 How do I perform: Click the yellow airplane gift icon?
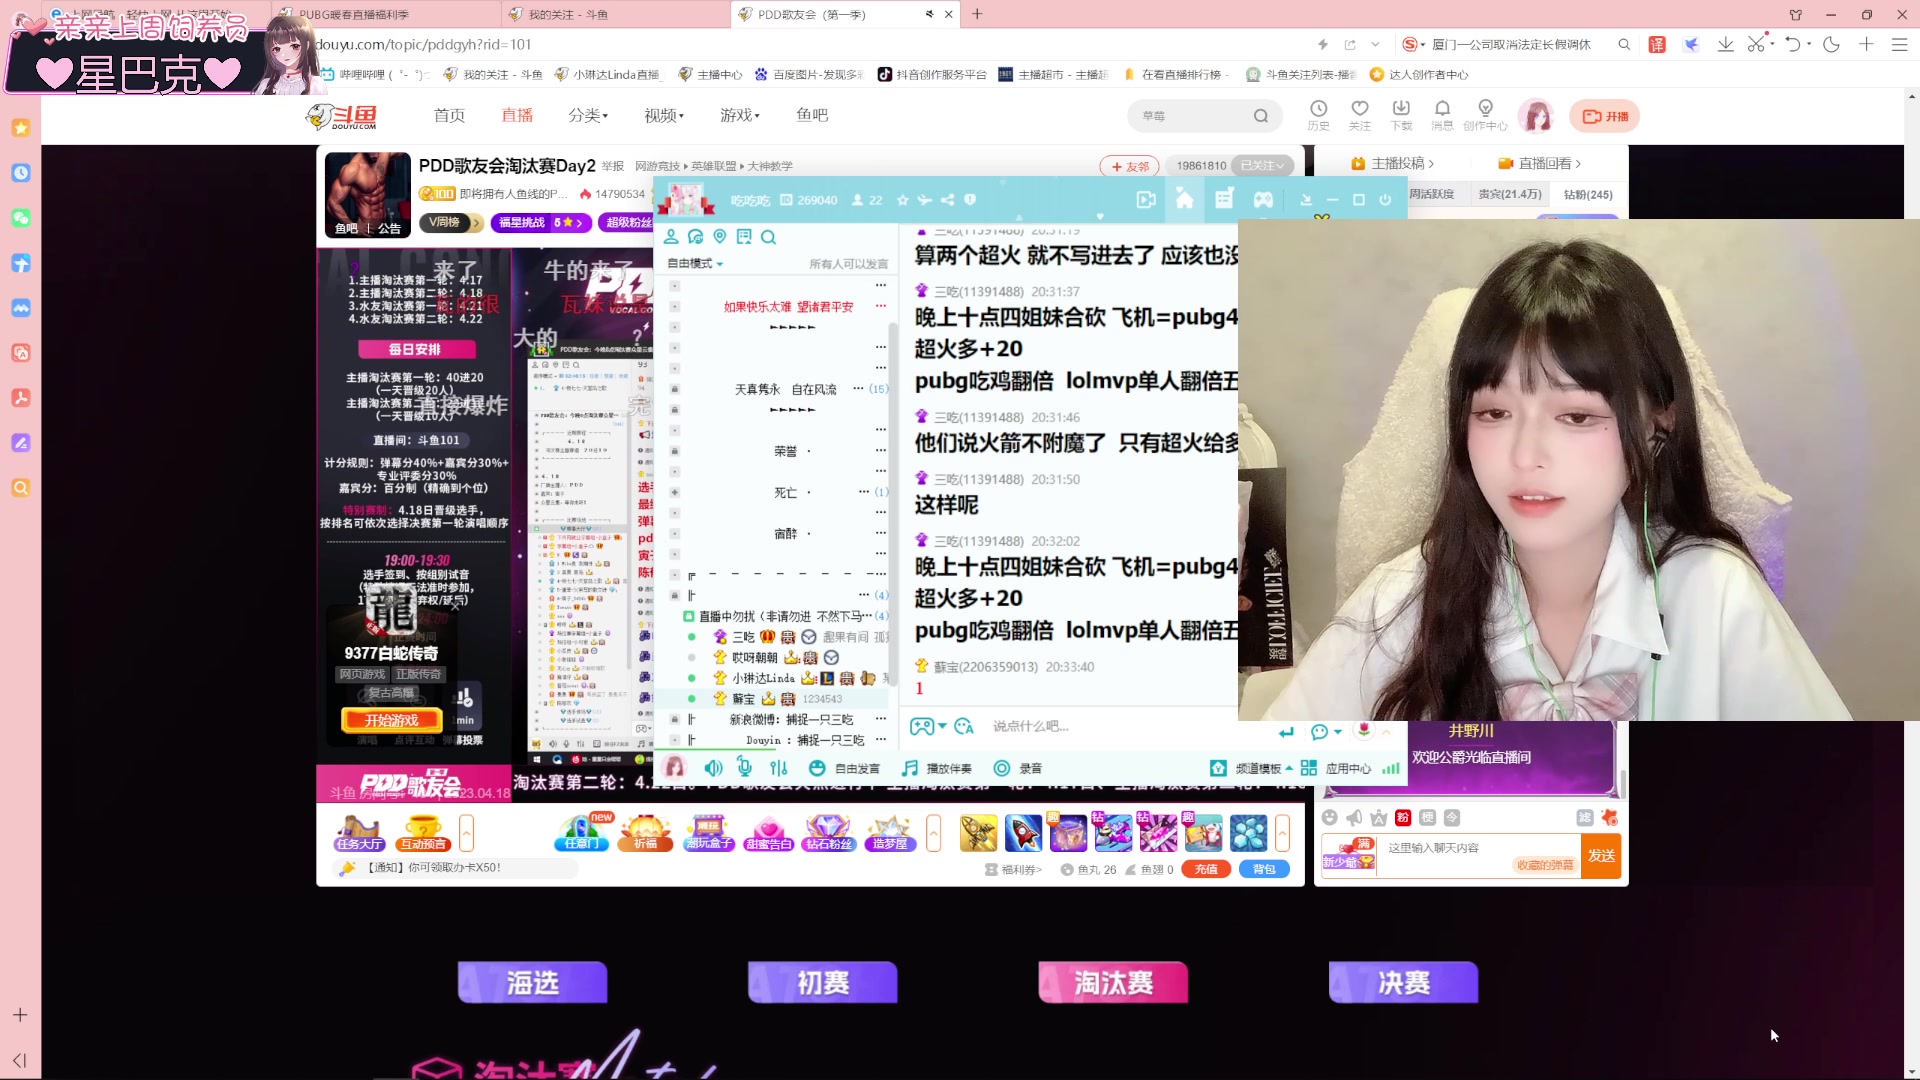click(x=978, y=833)
